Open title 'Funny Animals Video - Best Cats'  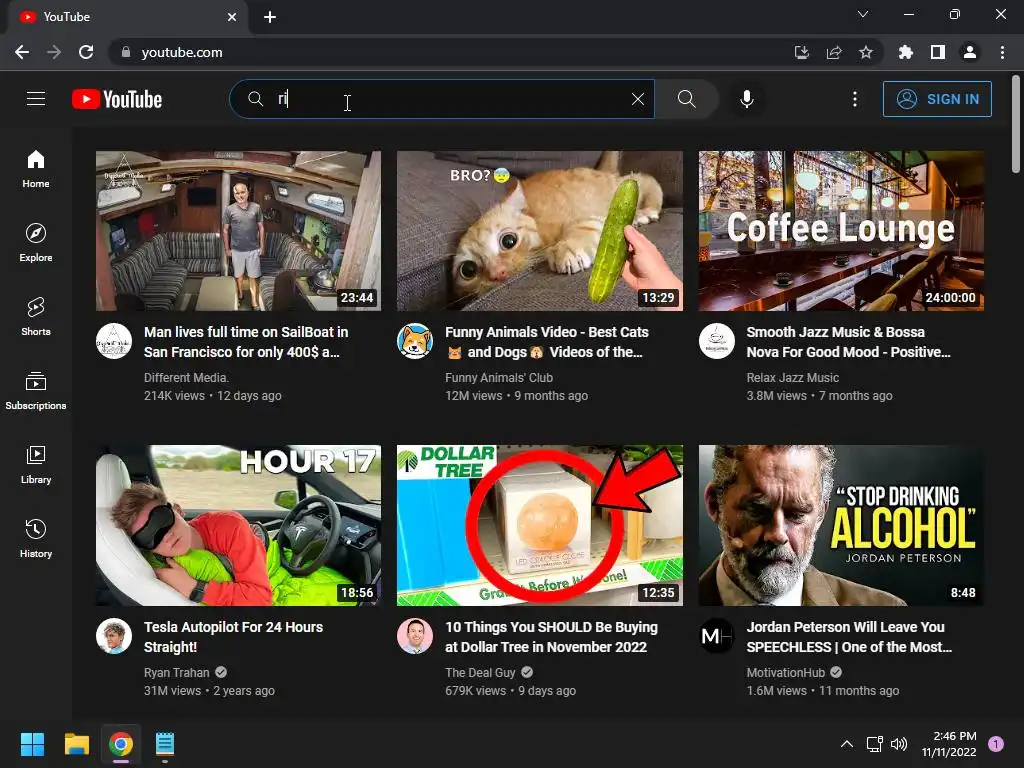pyautogui.click(x=547, y=342)
